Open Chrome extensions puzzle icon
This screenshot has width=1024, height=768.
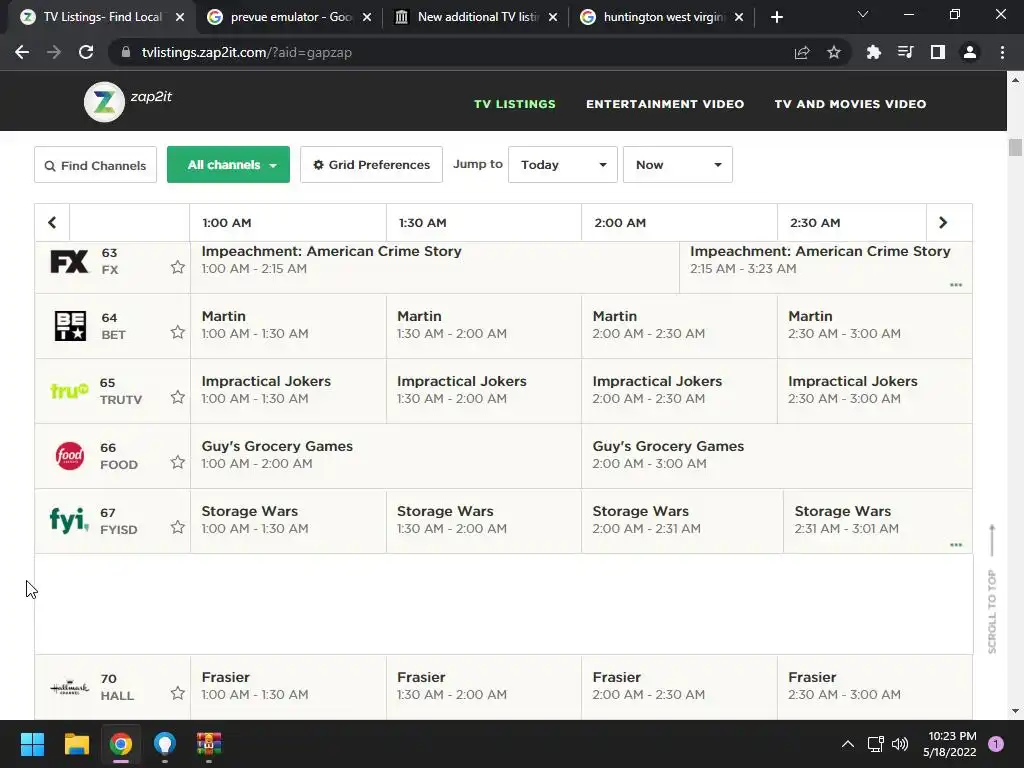tap(873, 52)
